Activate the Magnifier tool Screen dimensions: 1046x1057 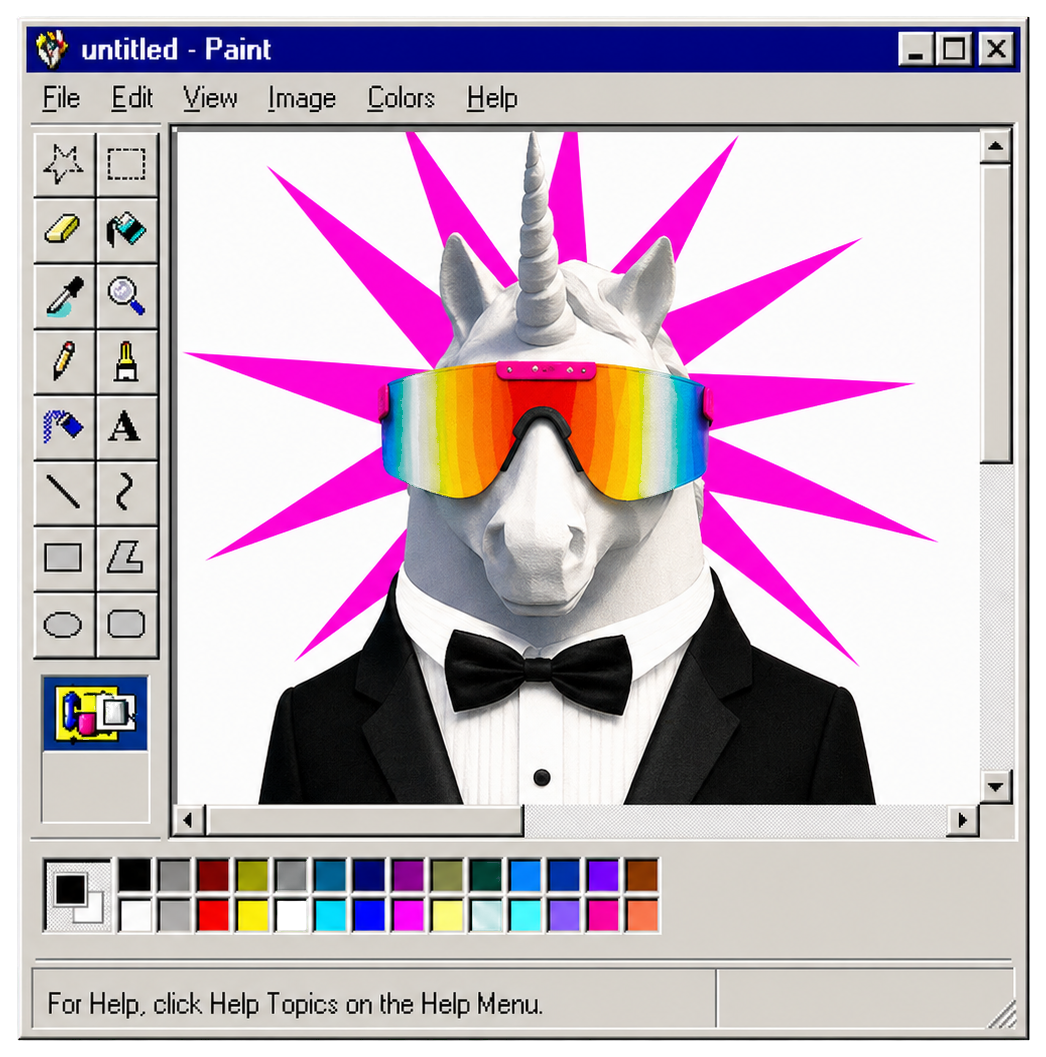[x=127, y=296]
